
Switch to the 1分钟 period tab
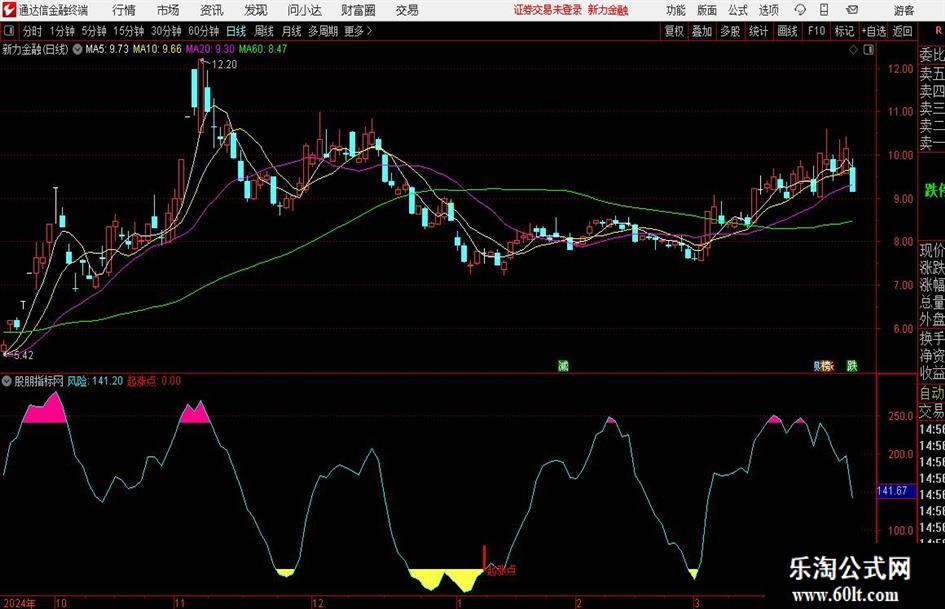coord(62,31)
